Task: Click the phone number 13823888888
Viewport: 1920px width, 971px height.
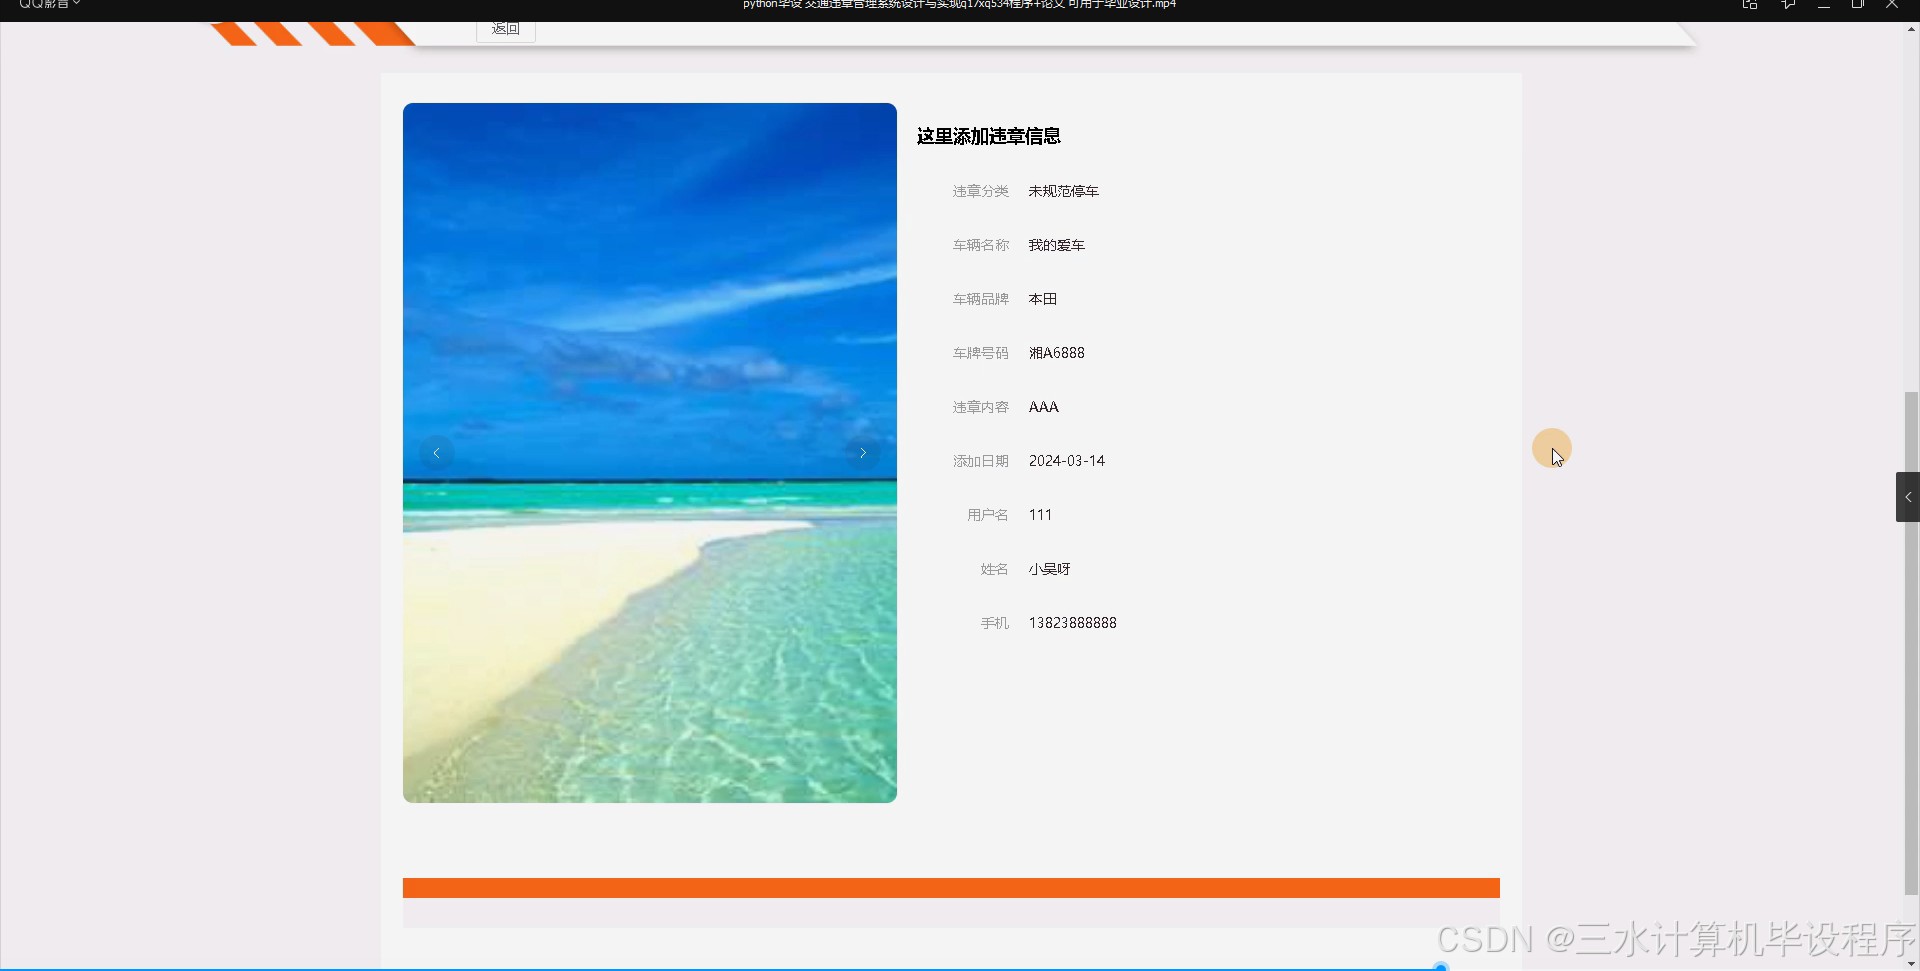Action: point(1072,622)
